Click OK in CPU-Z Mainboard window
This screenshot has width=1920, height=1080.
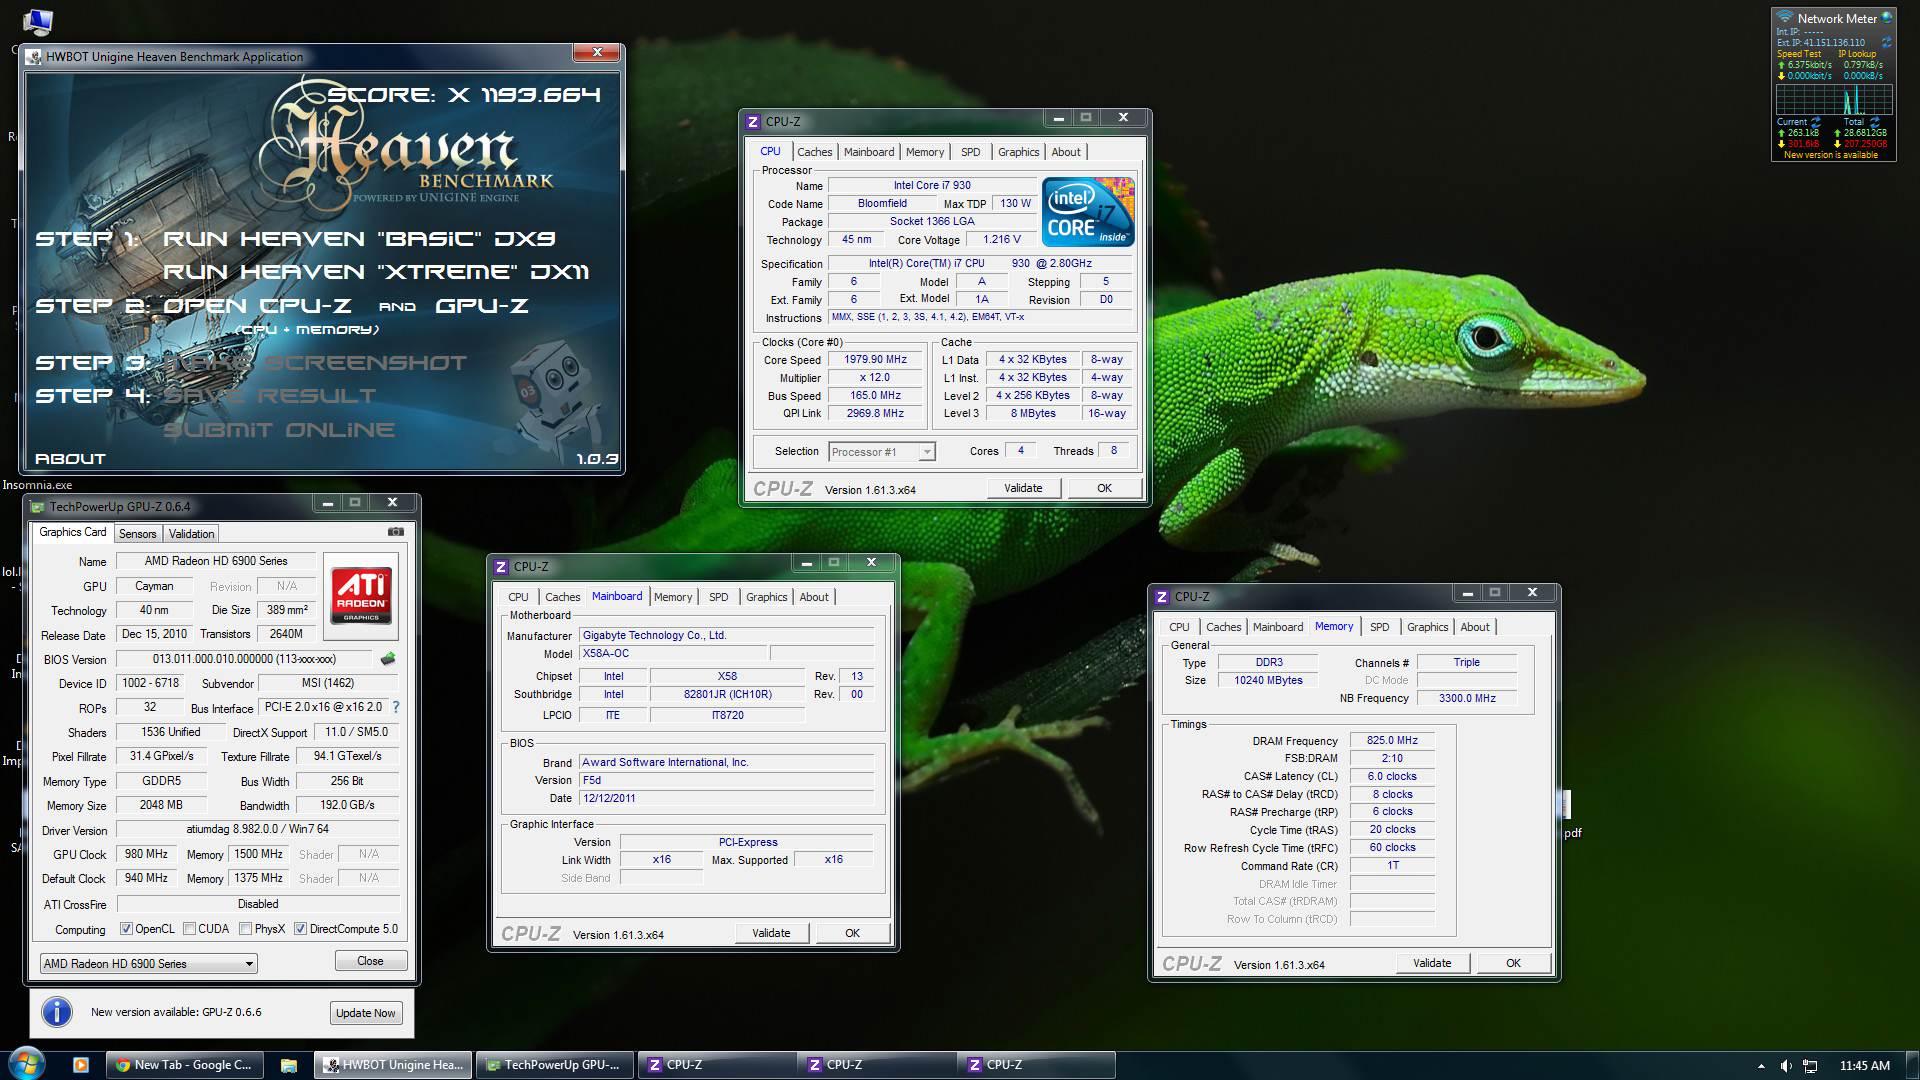point(852,933)
